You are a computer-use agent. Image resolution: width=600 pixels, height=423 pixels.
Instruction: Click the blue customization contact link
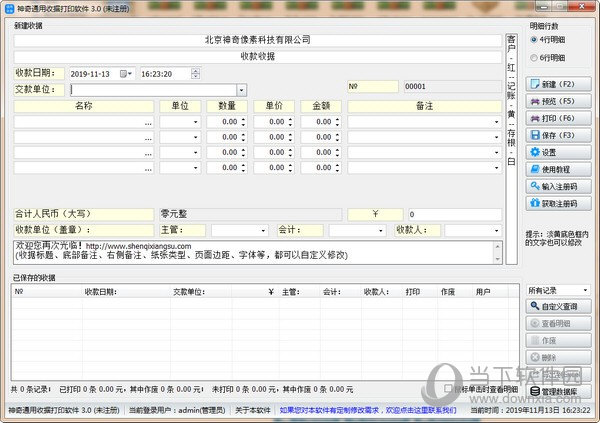click(x=368, y=410)
